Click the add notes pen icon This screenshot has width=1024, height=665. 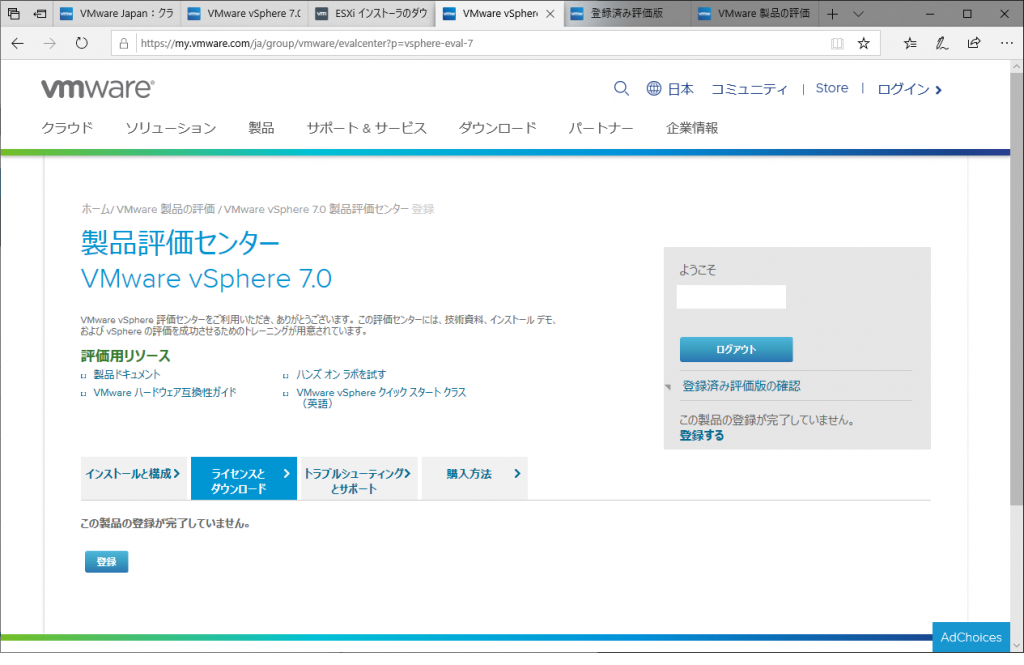coord(942,44)
